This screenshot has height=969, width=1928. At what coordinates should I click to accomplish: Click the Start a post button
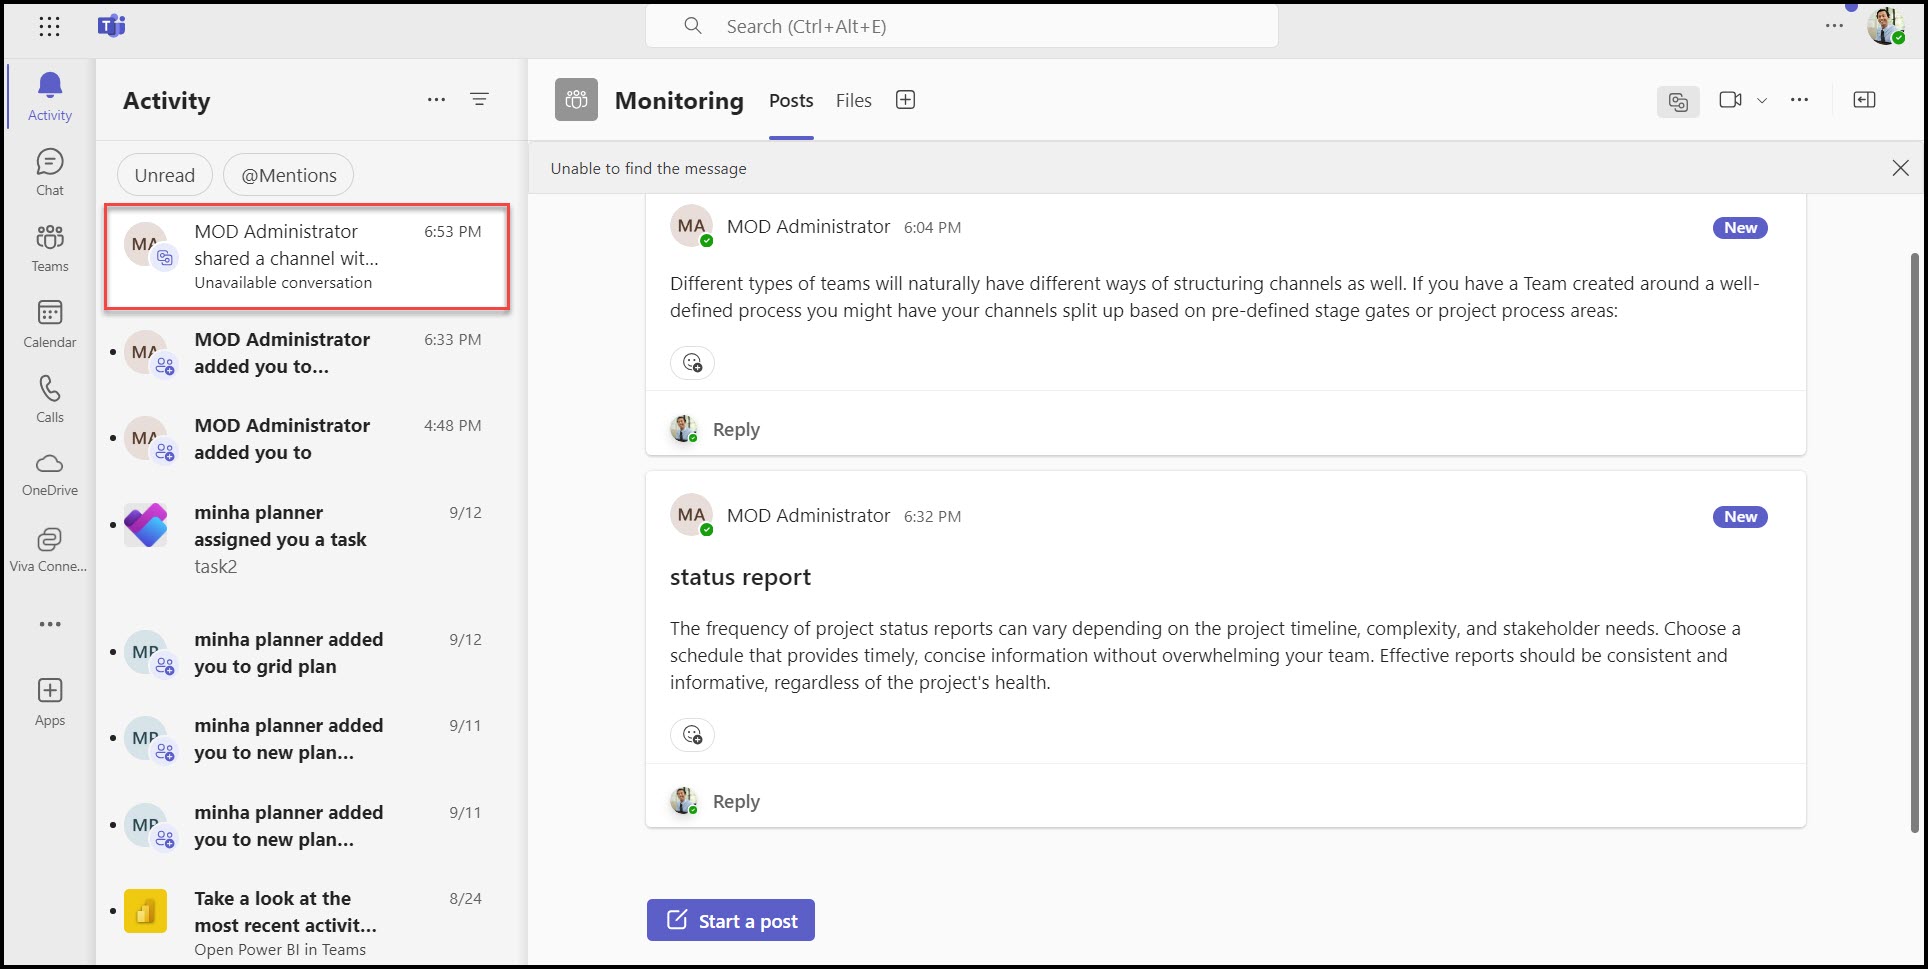pyautogui.click(x=730, y=920)
